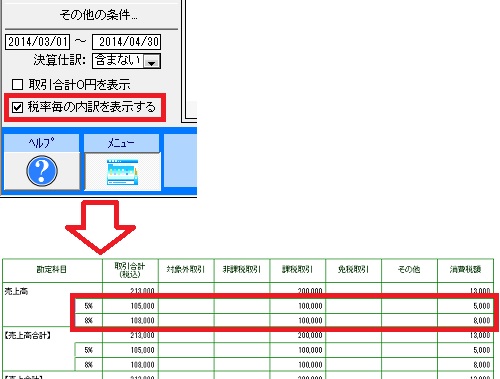Screen dimensions: 500x379
Task: Click the ヘルプ label header
Action: tap(41, 143)
